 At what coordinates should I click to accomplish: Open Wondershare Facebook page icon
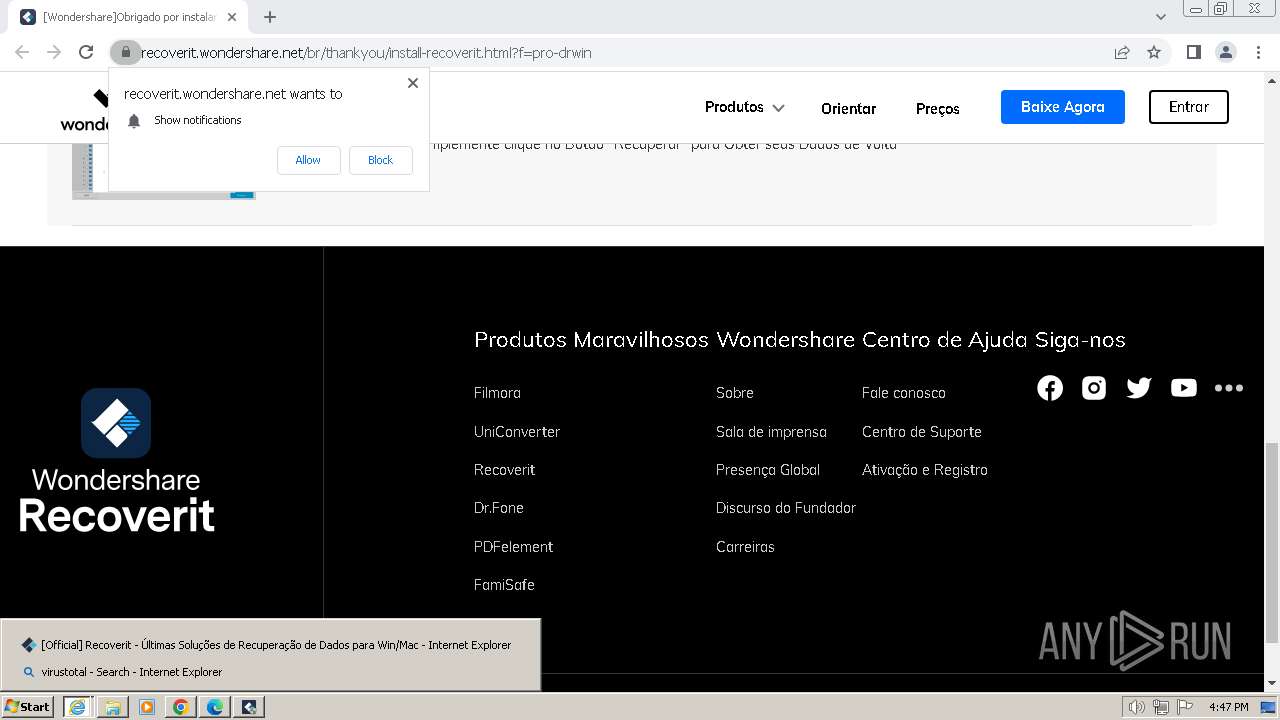1050,388
